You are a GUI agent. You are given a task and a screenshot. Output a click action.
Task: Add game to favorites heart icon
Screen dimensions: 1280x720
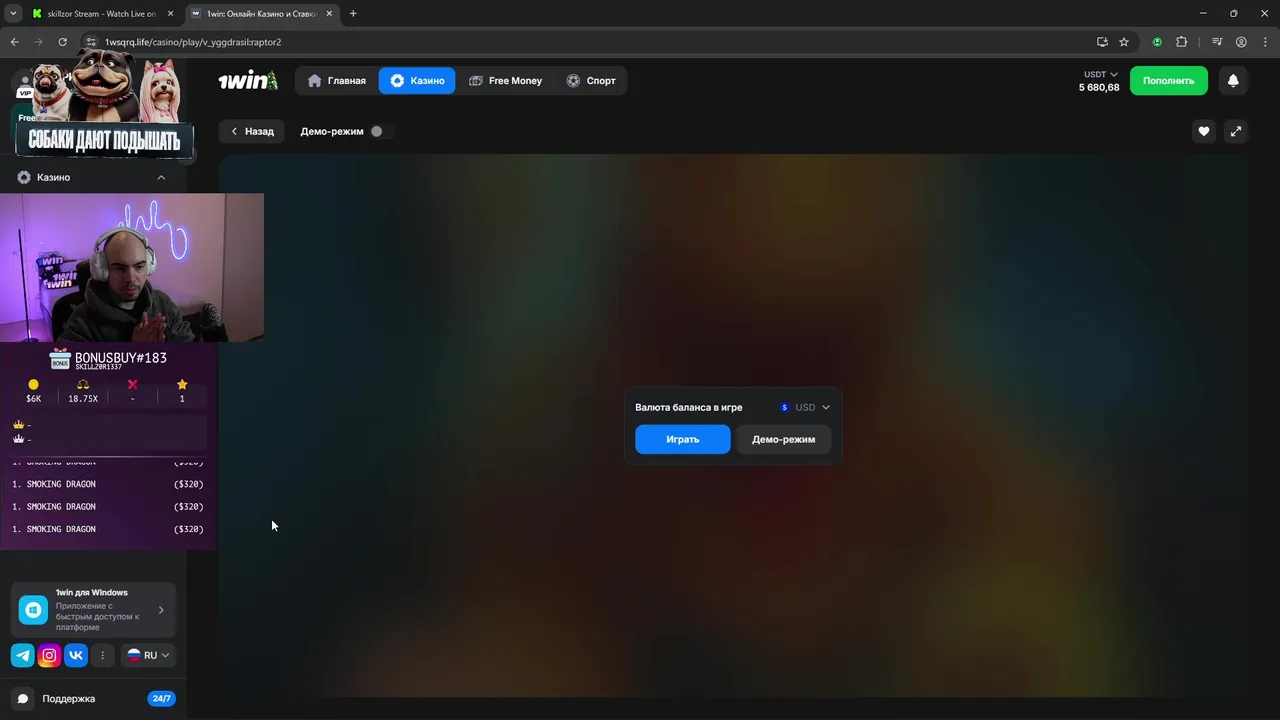click(1204, 131)
